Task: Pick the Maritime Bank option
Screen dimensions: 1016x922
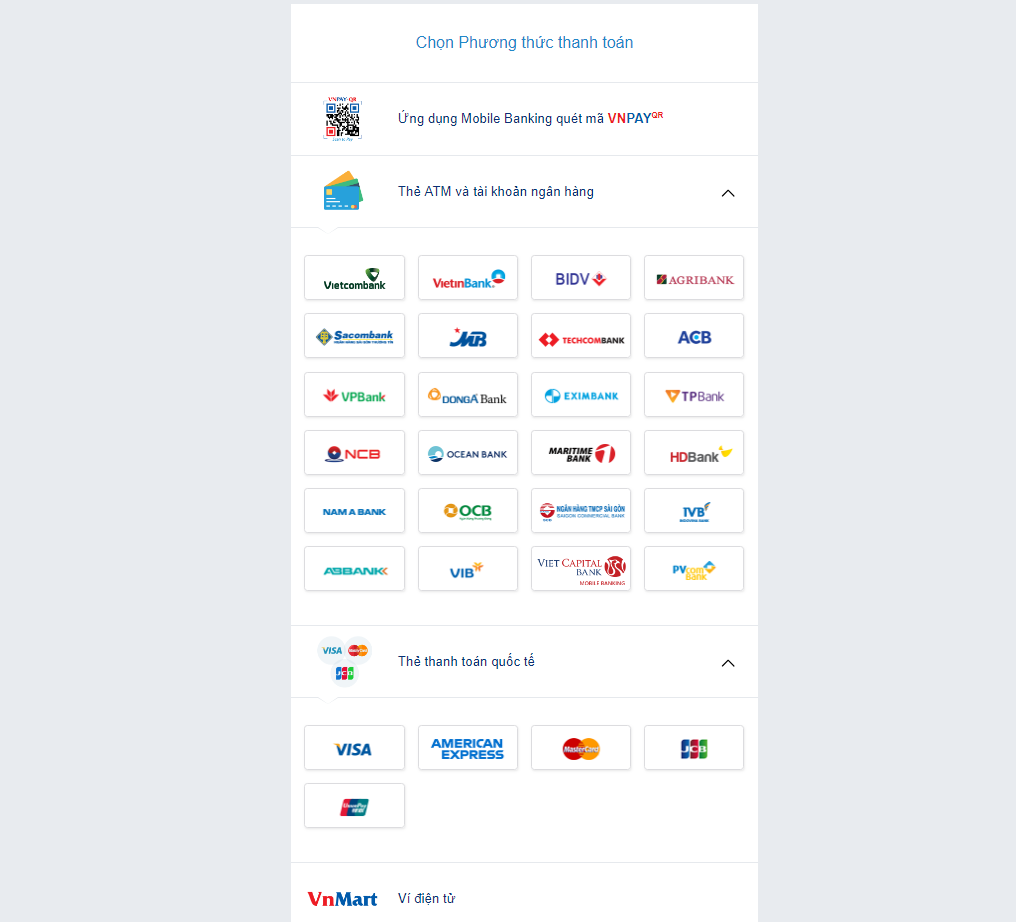Action: pyautogui.click(x=581, y=453)
